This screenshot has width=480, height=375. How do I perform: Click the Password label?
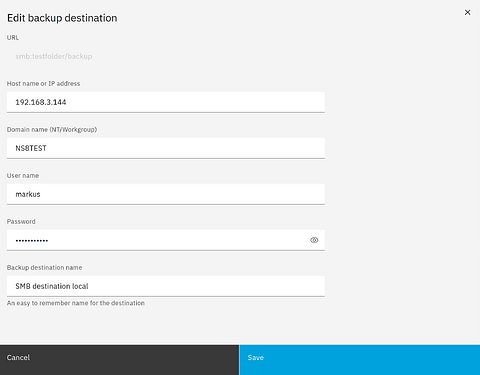(x=21, y=222)
